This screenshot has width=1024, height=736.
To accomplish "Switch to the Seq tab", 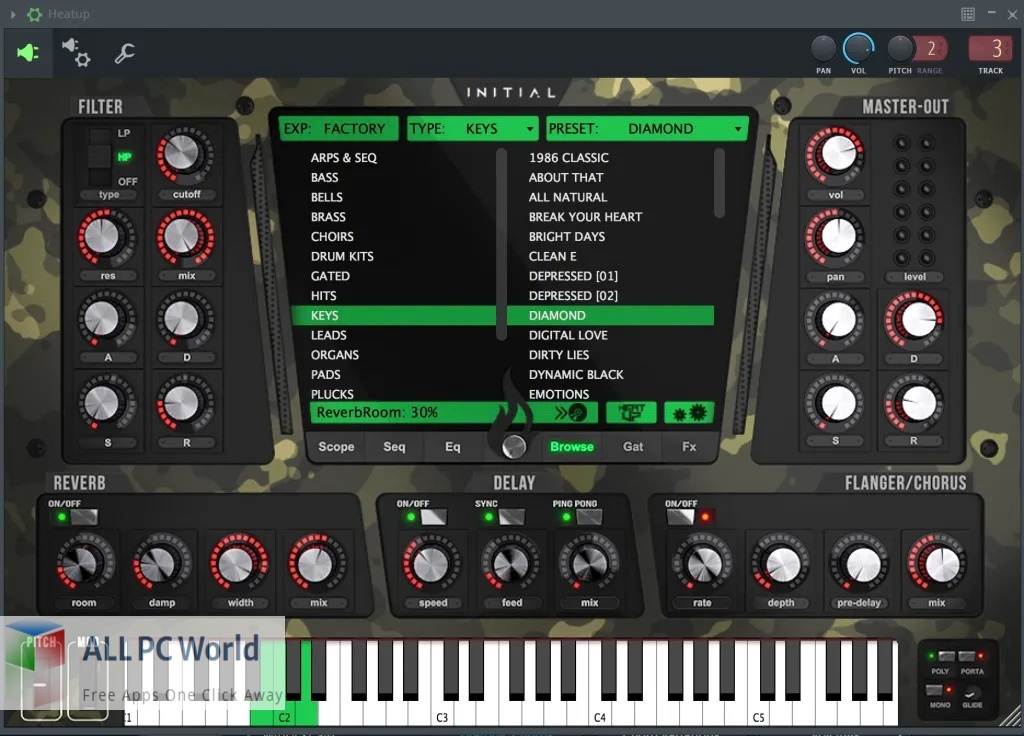I will 394,447.
